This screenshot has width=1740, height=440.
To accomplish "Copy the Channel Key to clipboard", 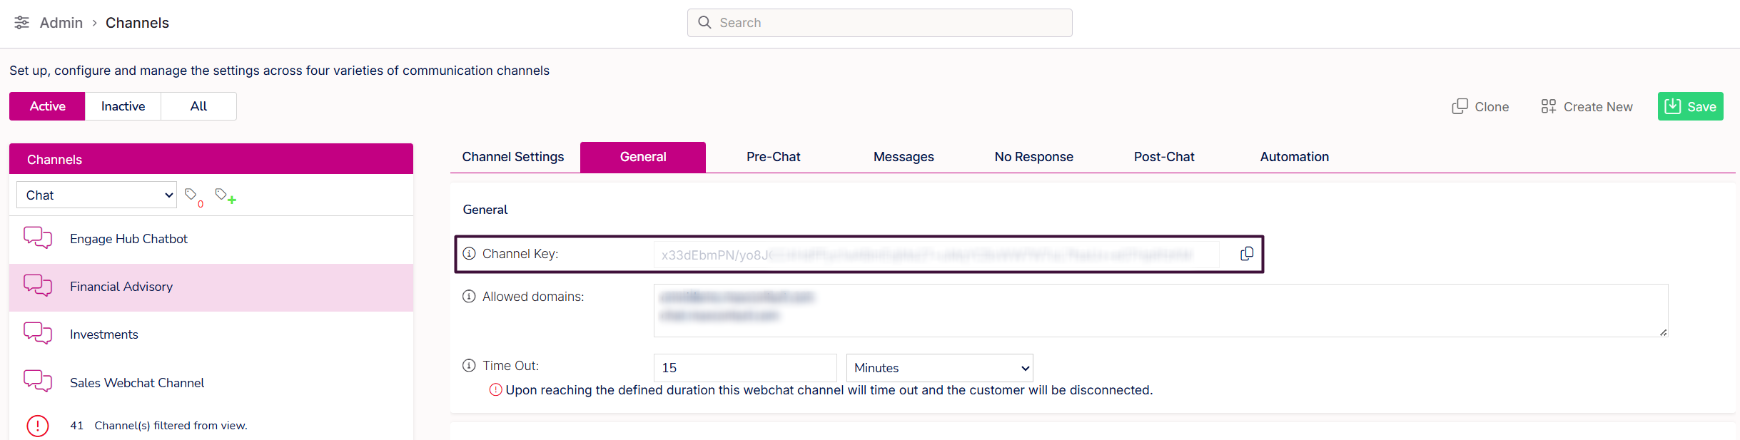I will (x=1246, y=254).
